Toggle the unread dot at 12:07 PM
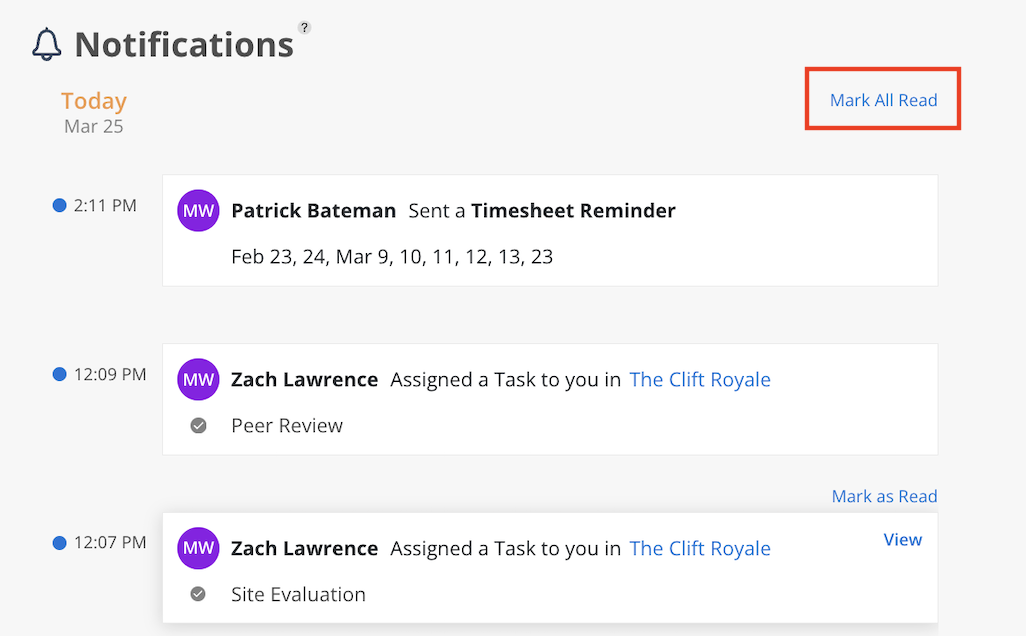 (x=59, y=543)
